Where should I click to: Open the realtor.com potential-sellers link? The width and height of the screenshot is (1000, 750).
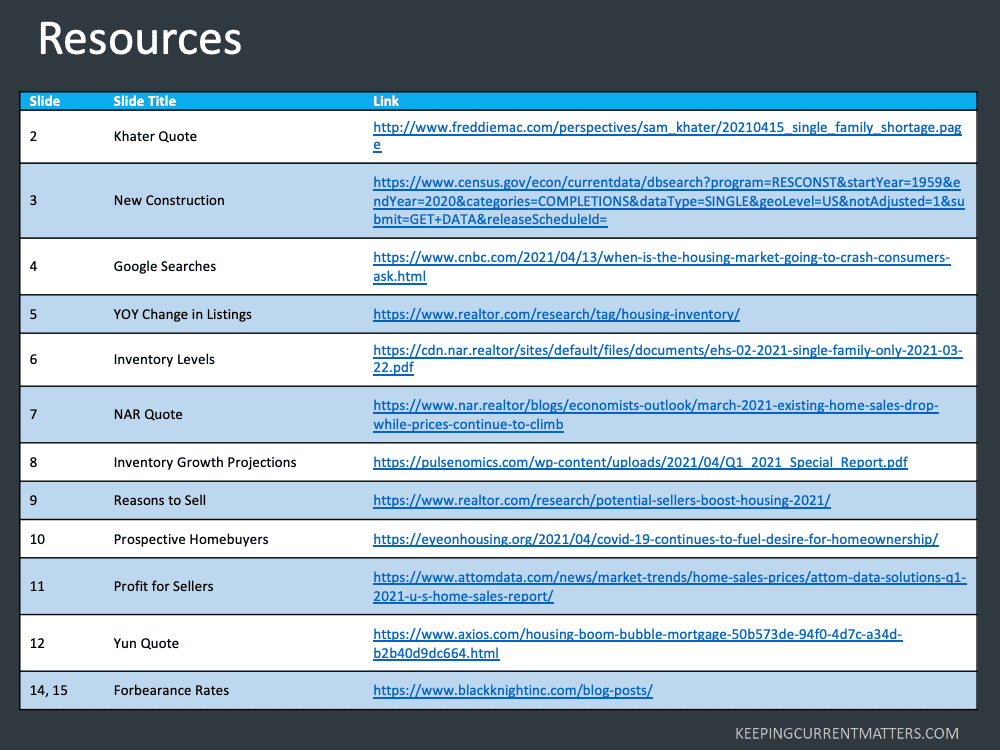coord(601,501)
